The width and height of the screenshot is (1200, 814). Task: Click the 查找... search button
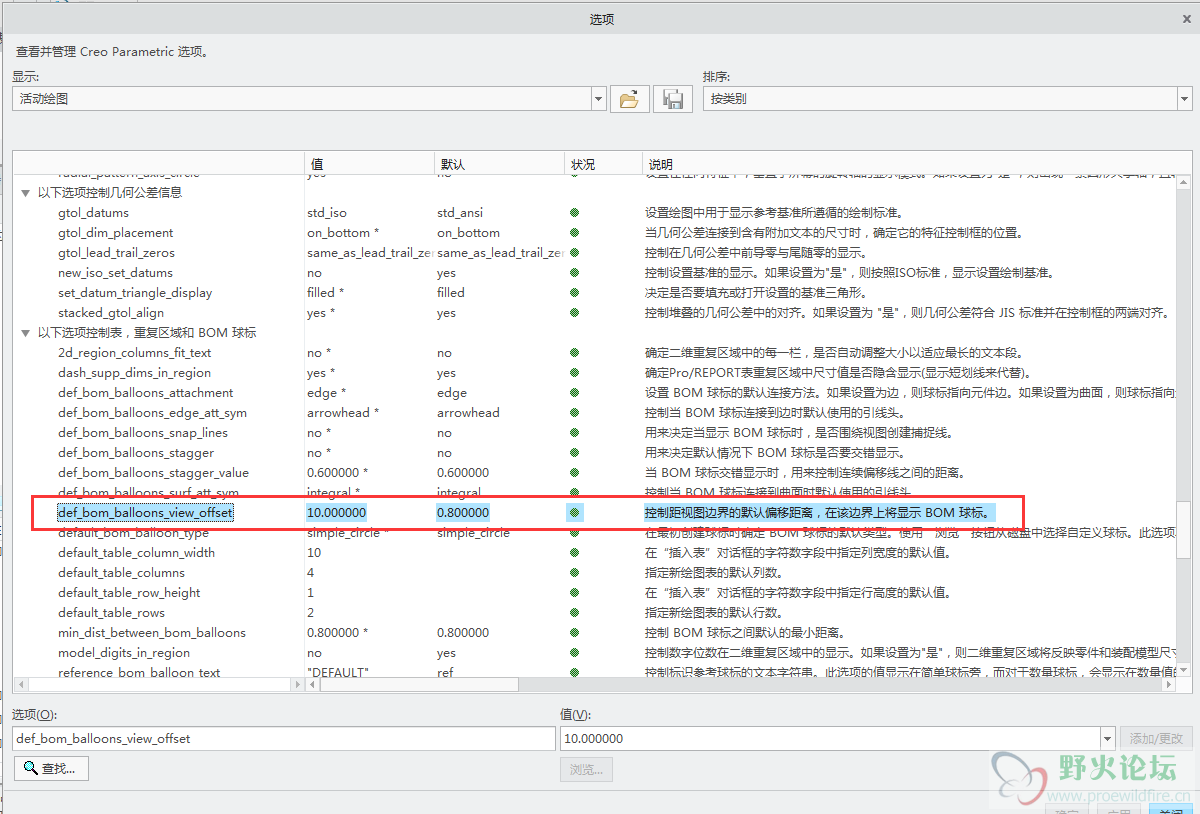[x=51, y=768]
